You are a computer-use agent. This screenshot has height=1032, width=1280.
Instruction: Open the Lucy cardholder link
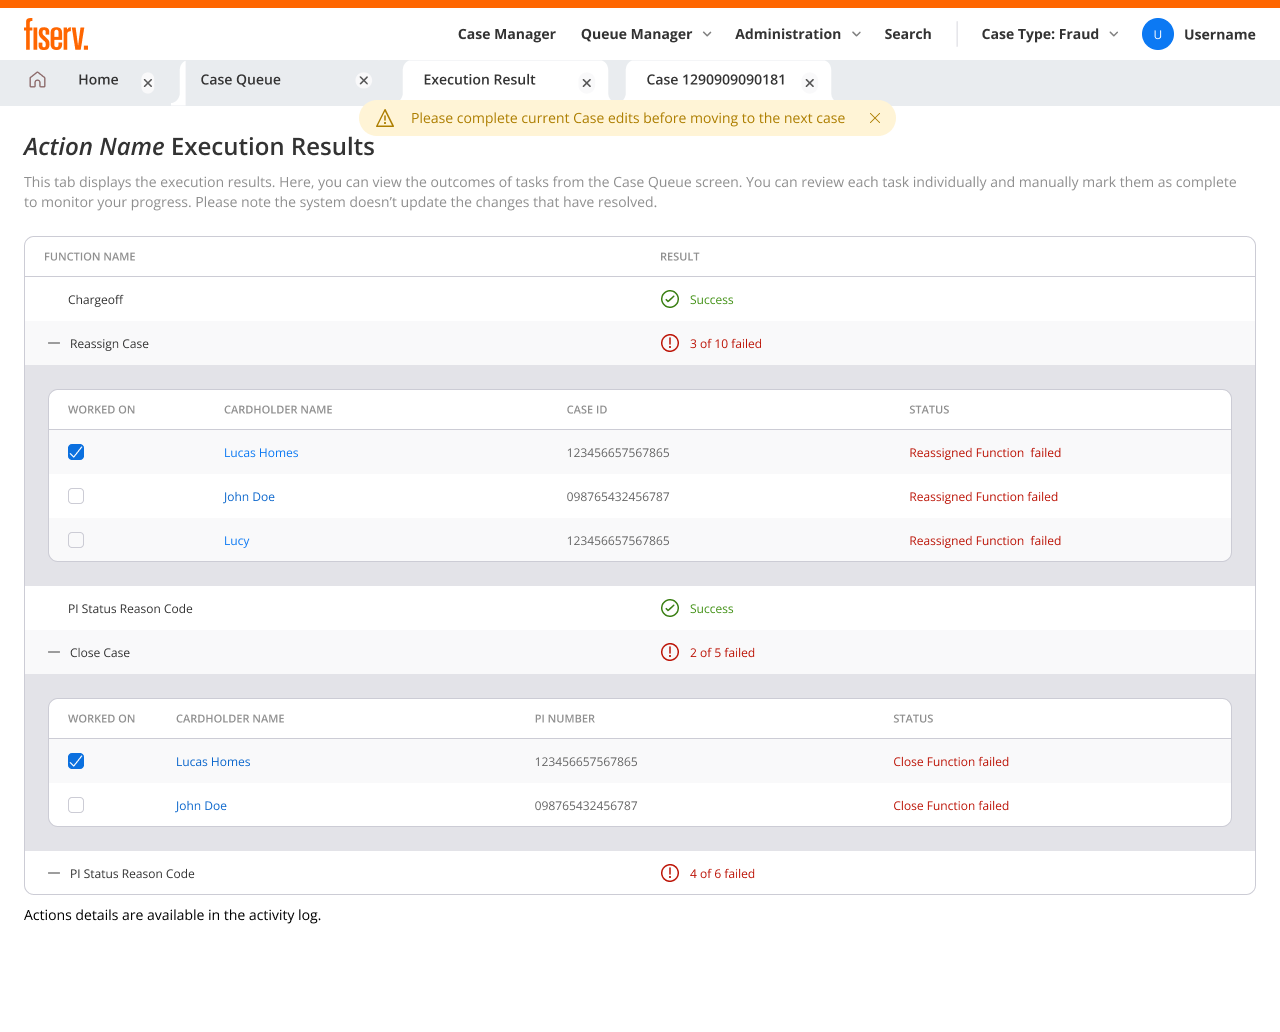(x=237, y=540)
